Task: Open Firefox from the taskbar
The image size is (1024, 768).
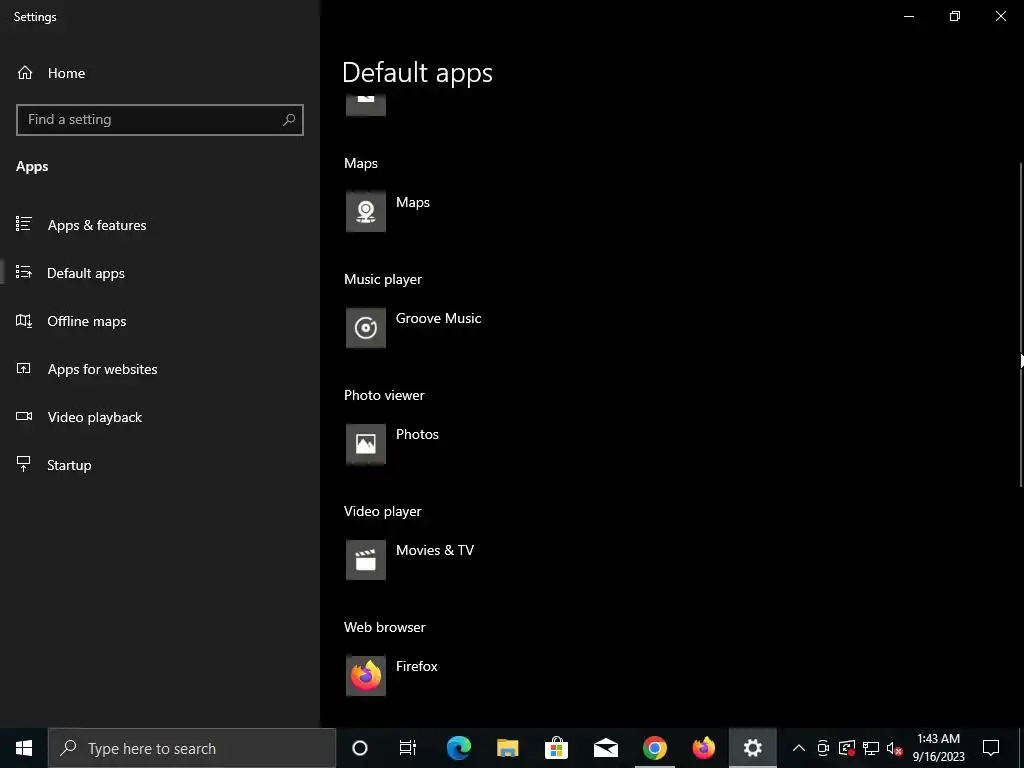Action: [703, 748]
